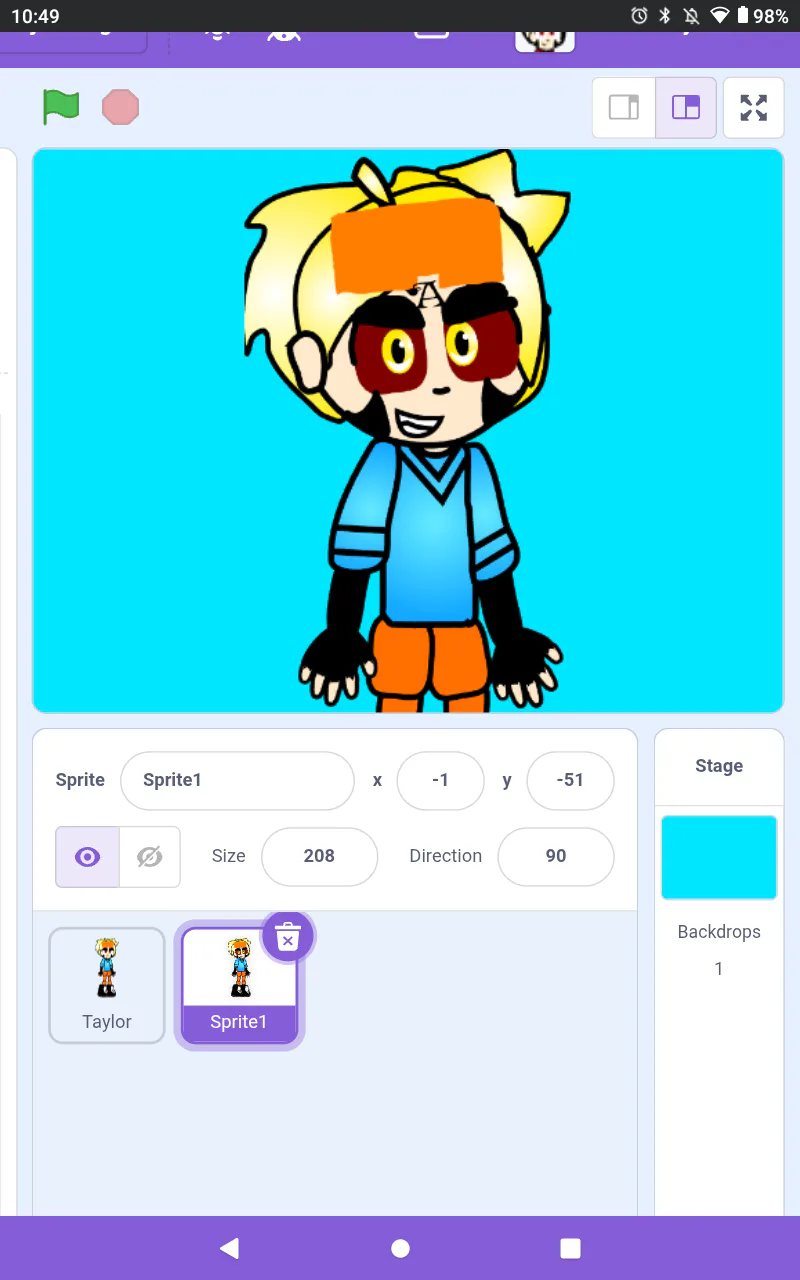Enter full screen stage mode
Image resolution: width=800 pixels, height=1280 pixels.
pyautogui.click(x=754, y=107)
